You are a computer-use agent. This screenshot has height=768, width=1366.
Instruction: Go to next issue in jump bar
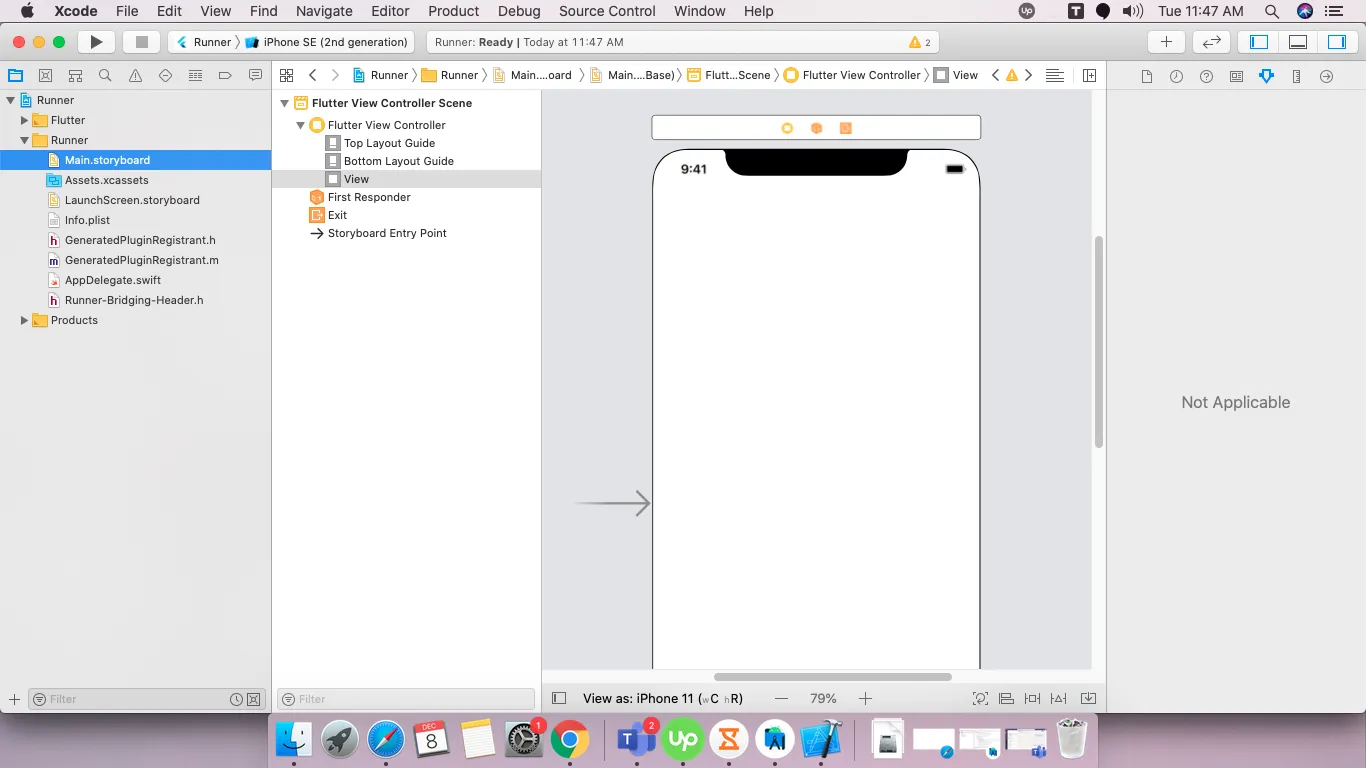1028,75
